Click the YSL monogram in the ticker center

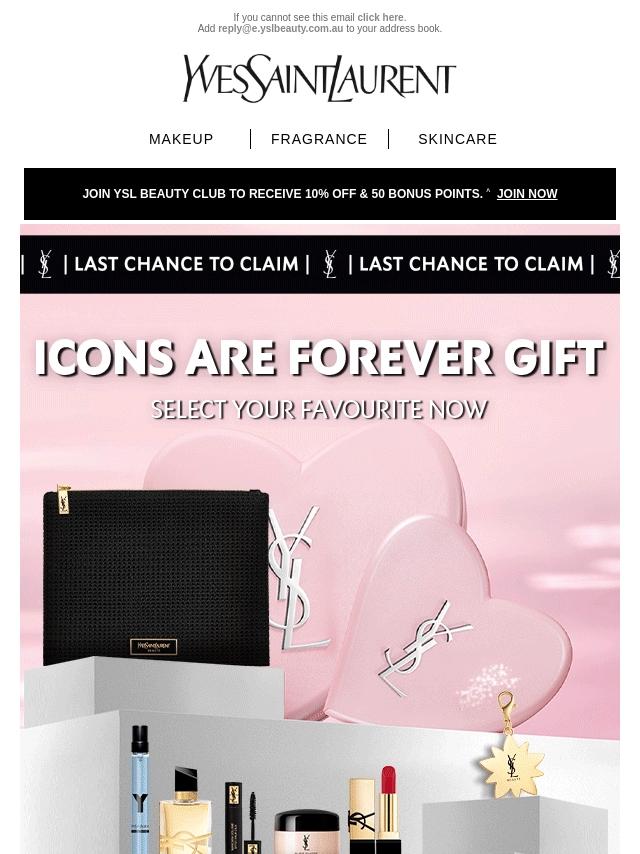coord(330,264)
